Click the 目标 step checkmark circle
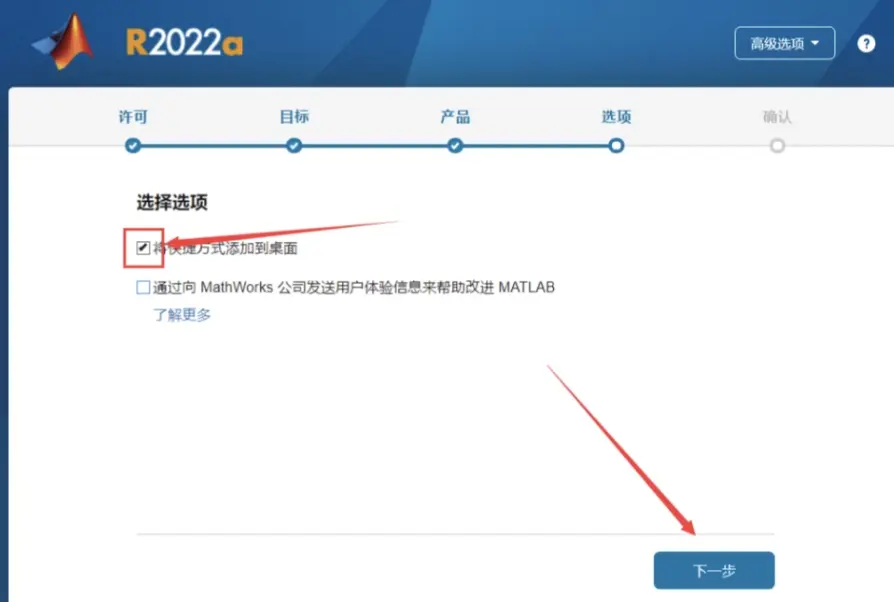 coord(294,146)
